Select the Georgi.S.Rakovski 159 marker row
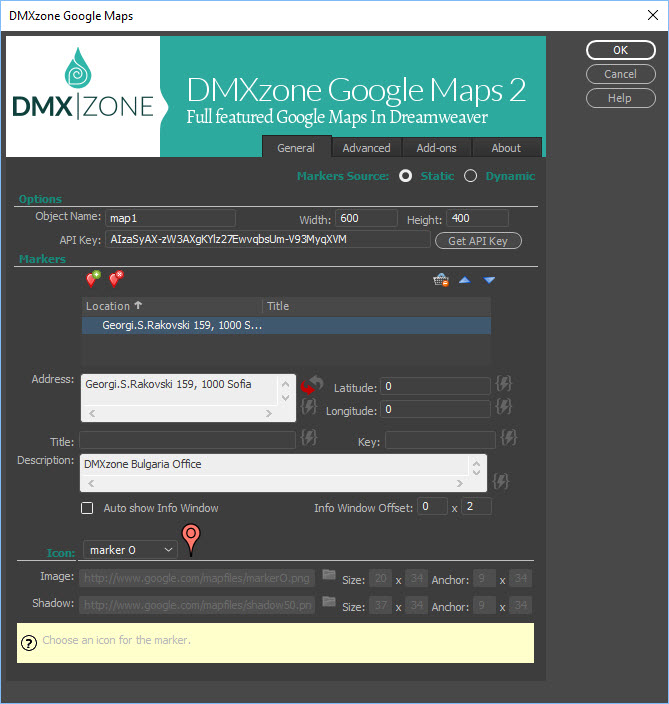669x704 pixels. pos(286,326)
